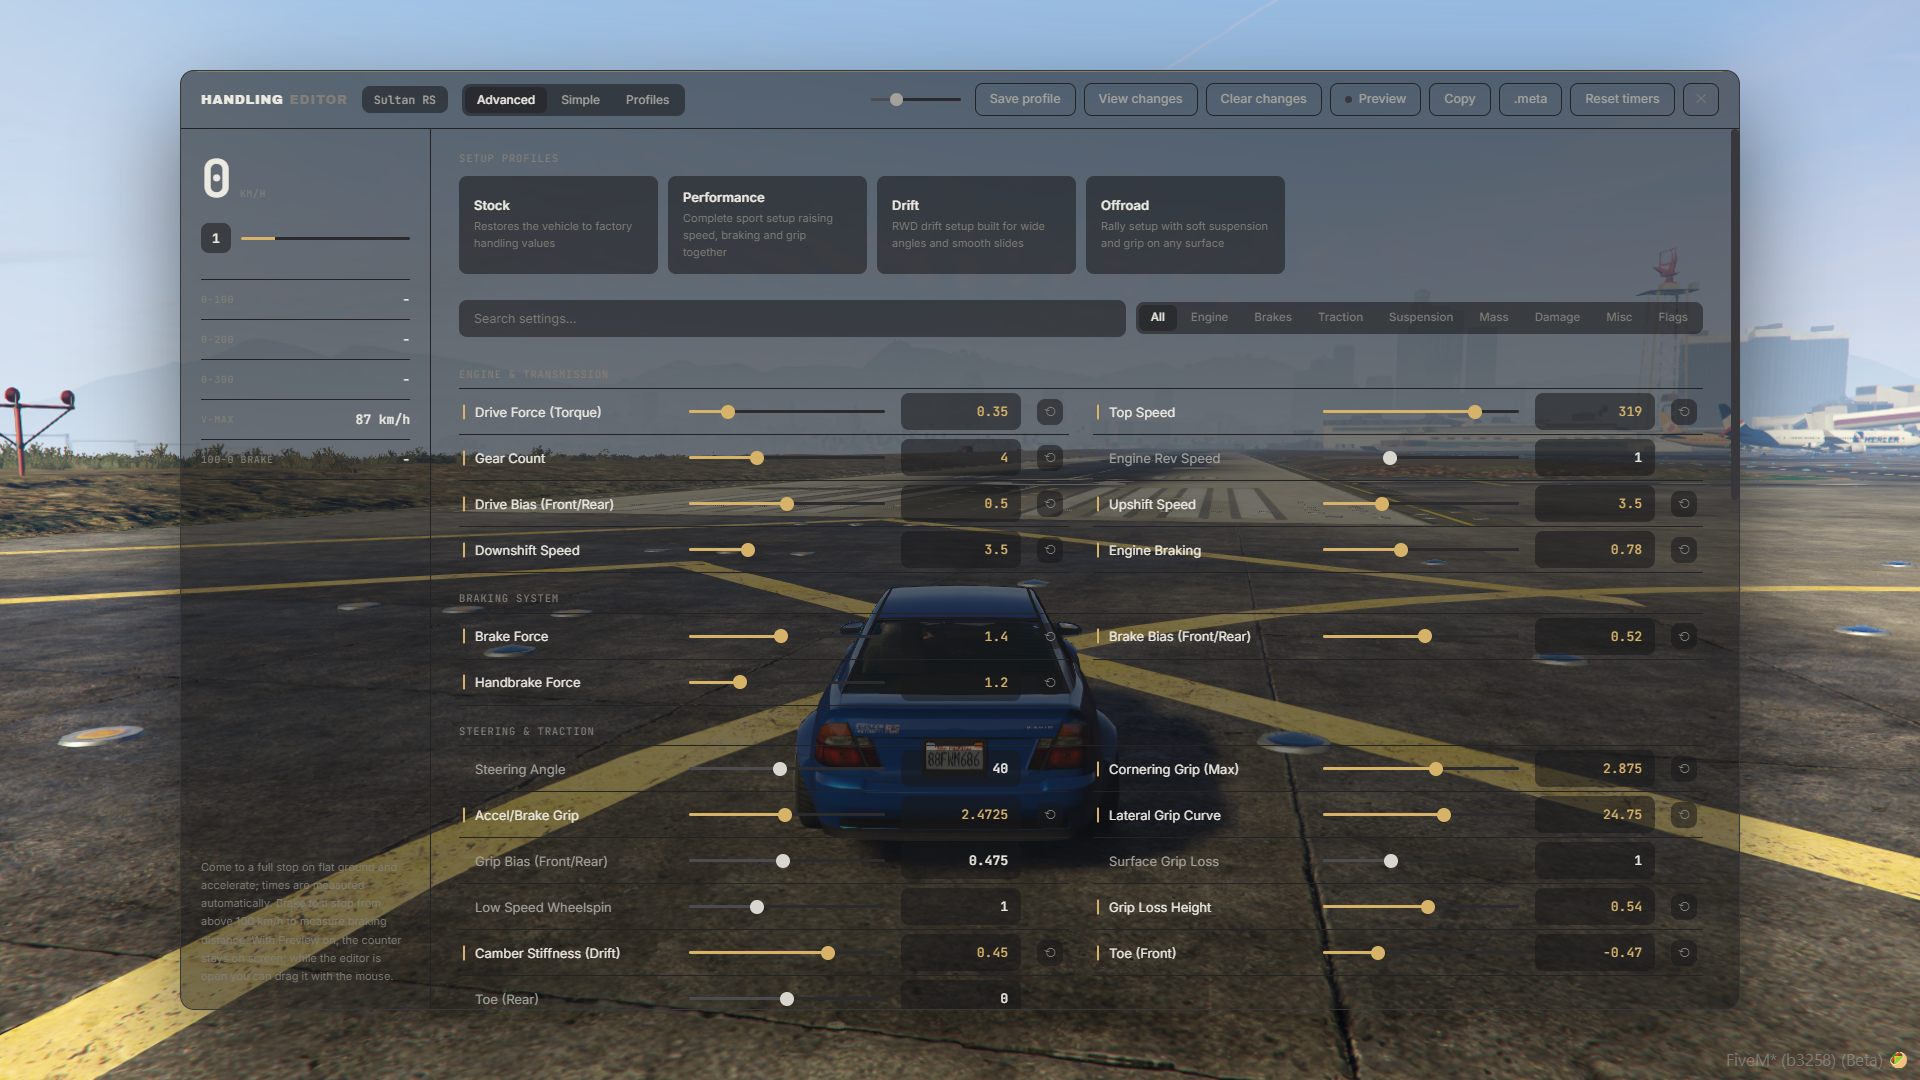
Task: Reset the Gear Count value
Action: click(1050, 457)
